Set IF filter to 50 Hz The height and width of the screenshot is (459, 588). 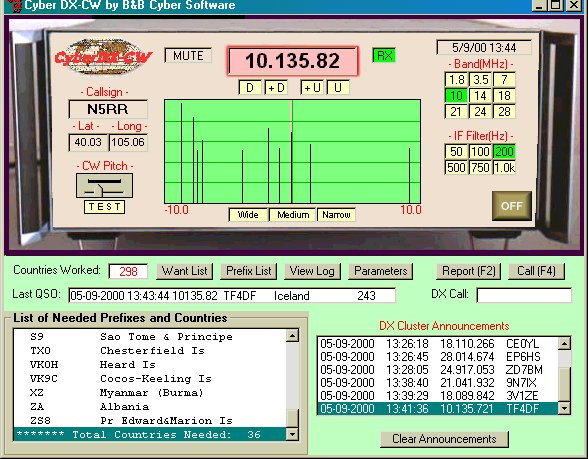pyautogui.click(x=456, y=152)
